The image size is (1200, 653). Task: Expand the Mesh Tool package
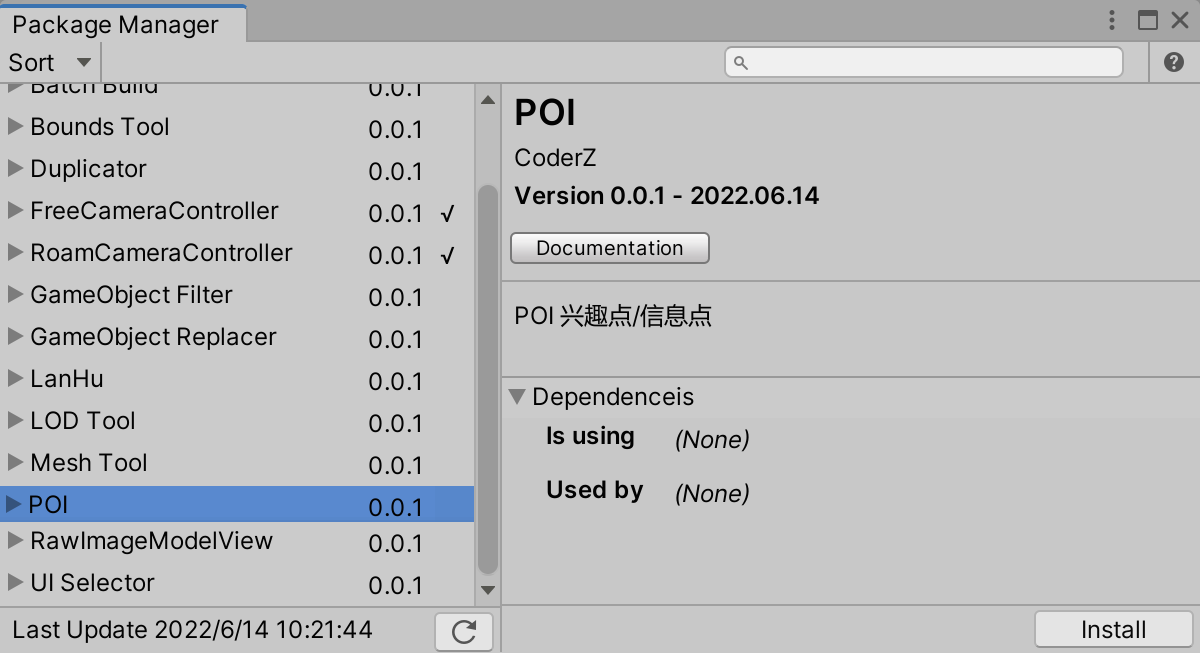pos(14,462)
